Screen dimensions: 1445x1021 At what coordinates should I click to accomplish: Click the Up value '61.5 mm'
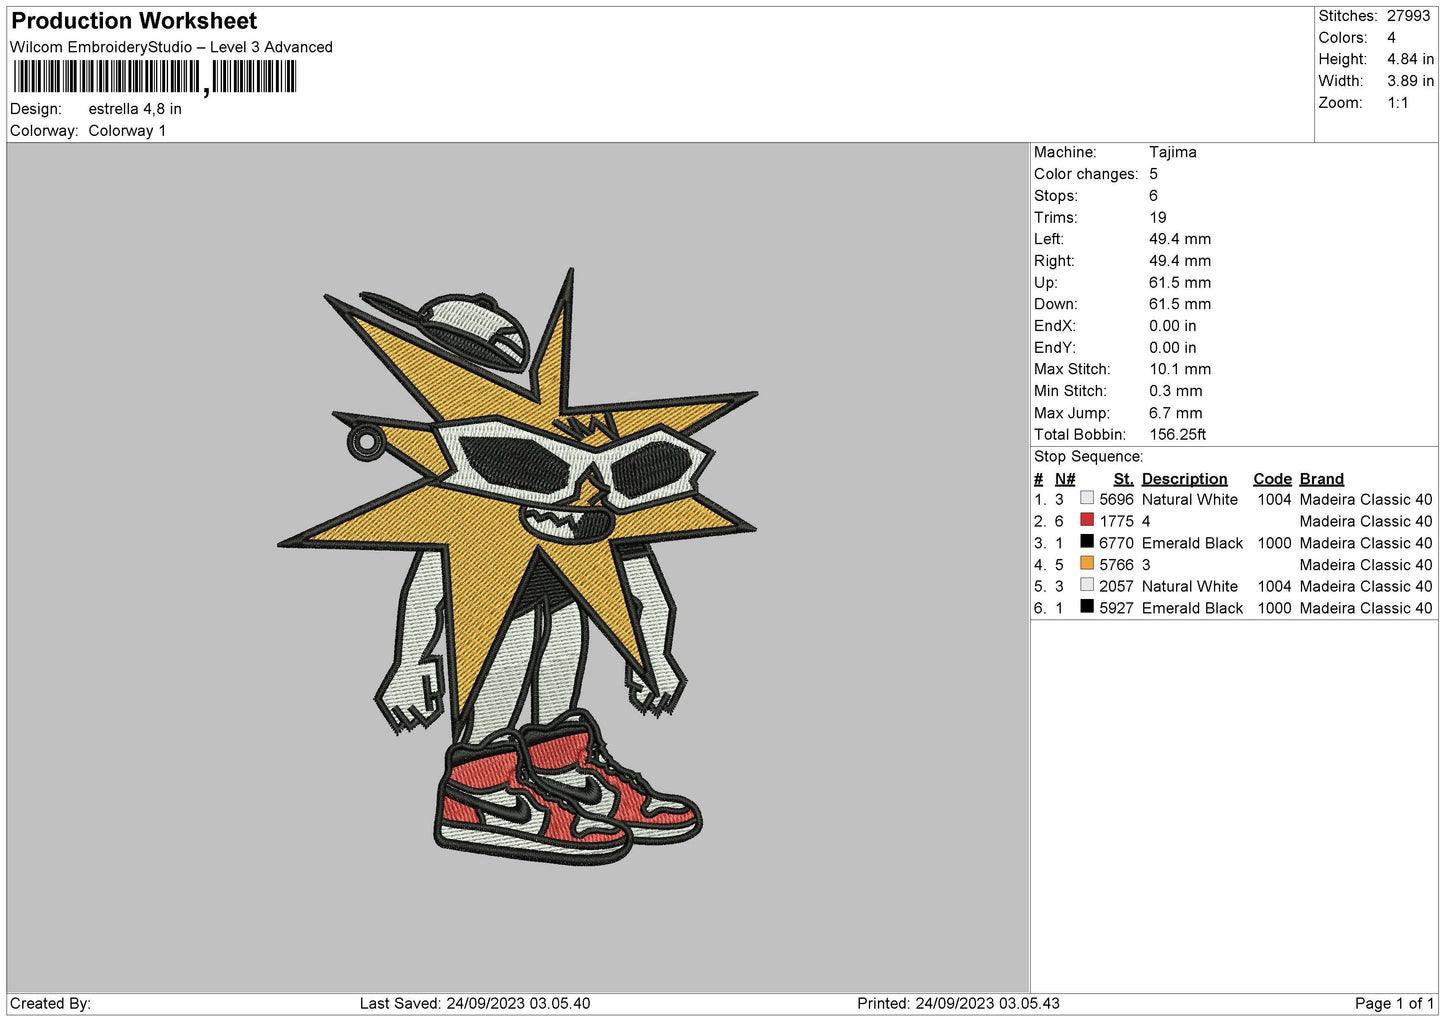[x=1180, y=282]
